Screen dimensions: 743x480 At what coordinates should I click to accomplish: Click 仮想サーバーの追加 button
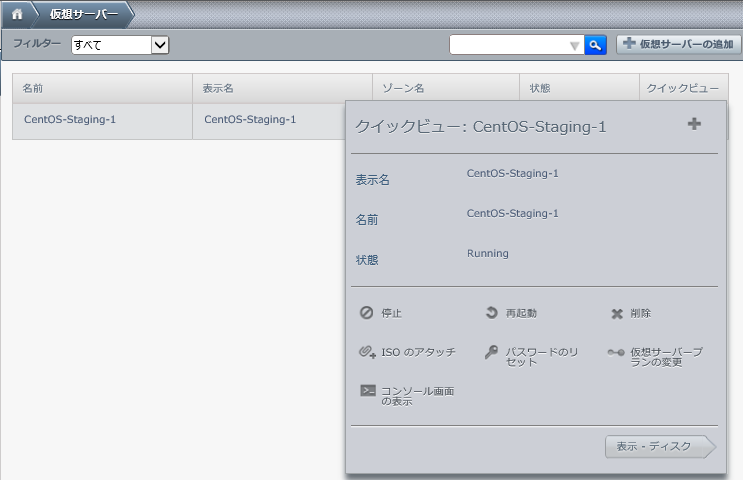(x=679, y=44)
